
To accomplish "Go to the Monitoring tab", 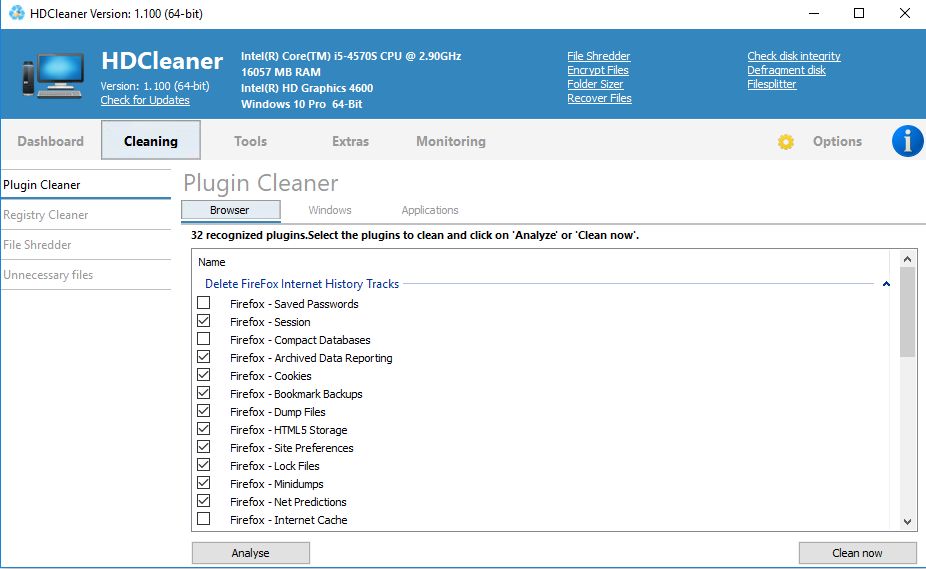I will tap(451, 141).
